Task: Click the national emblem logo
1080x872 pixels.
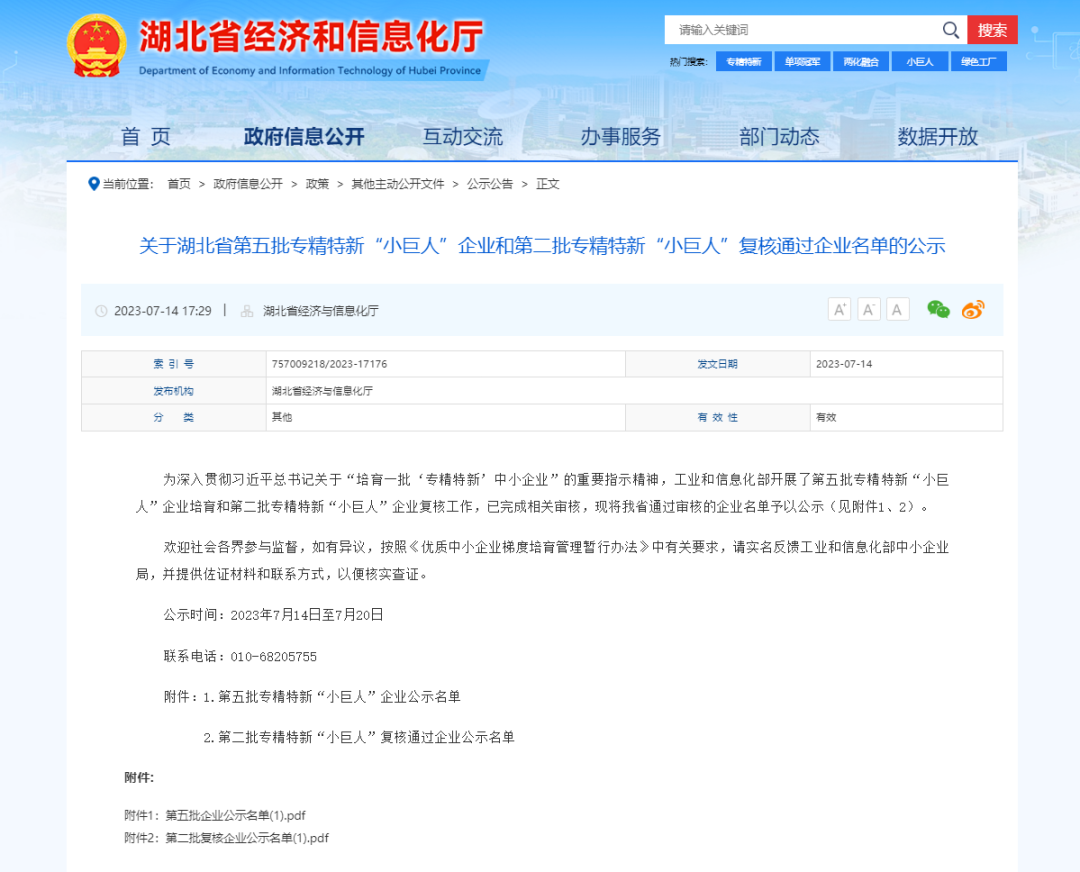Action: coord(96,45)
